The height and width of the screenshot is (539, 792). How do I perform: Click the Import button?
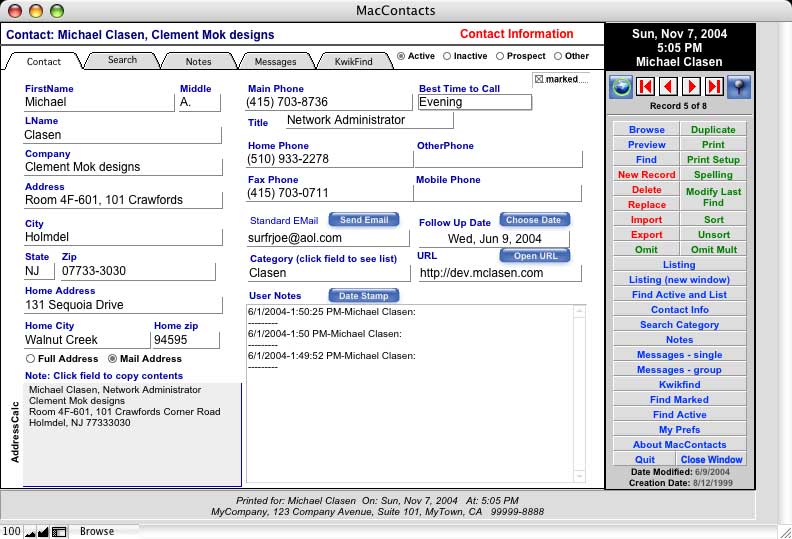[646, 220]
